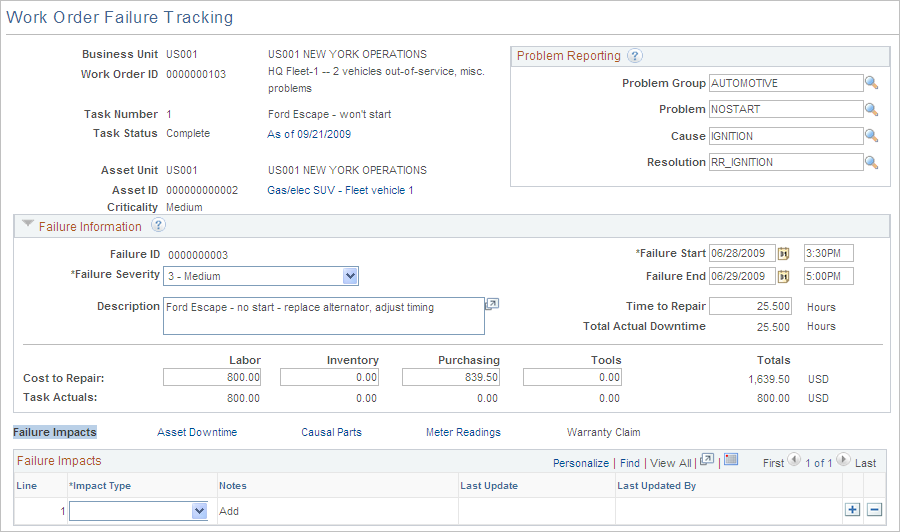Click the Total Actual Downtime value 25.500

point(773,327)
